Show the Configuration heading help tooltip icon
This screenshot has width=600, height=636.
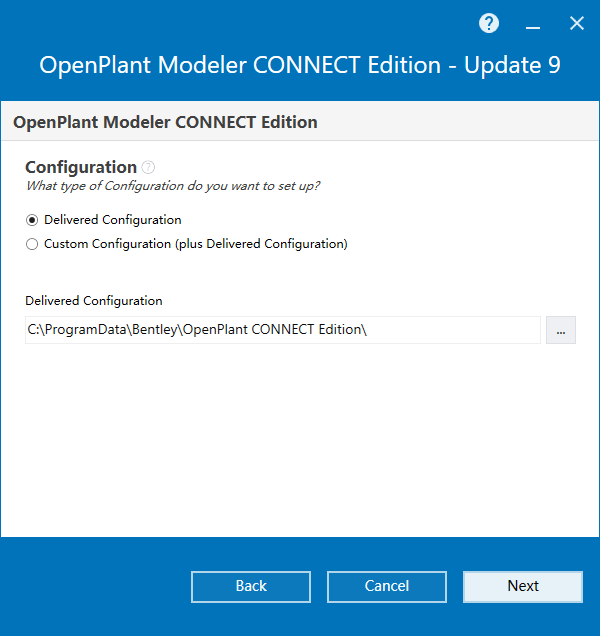point(148,167)
